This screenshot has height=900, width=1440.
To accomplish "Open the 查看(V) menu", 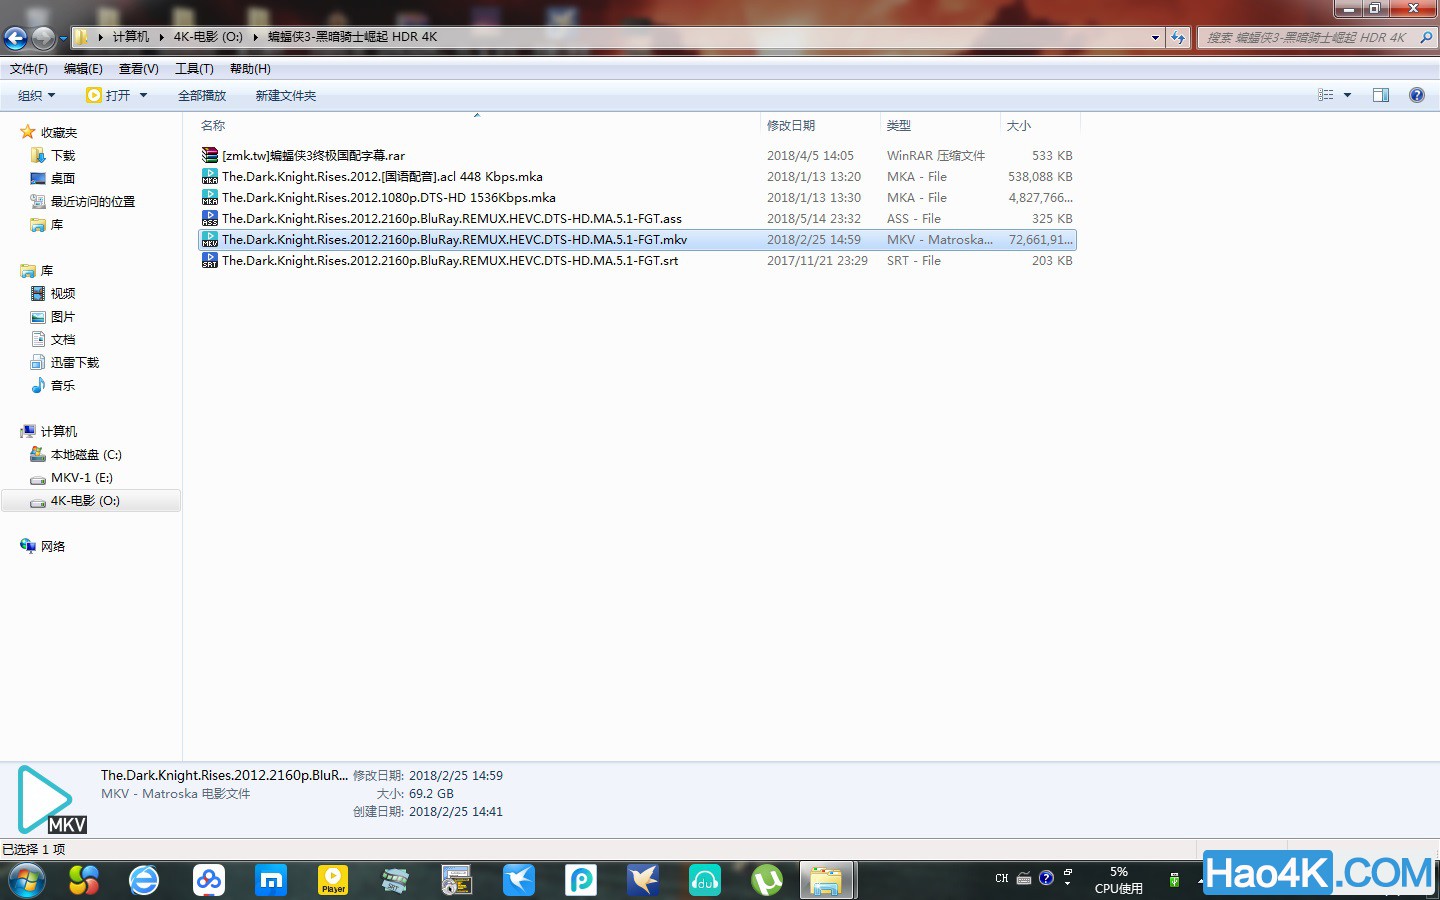I will [138, 68].
